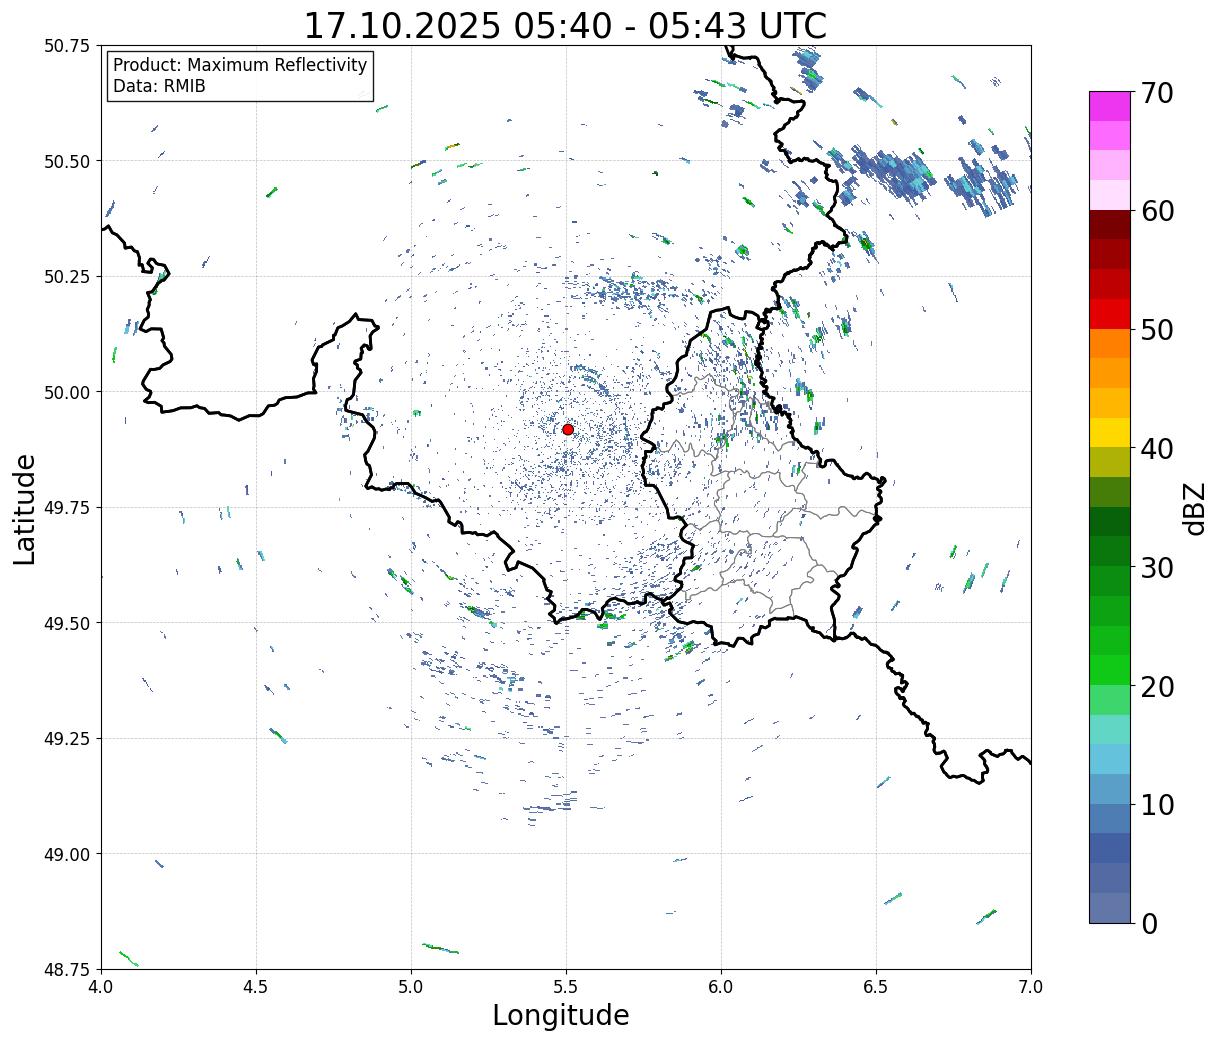
Task: Click the latitude tick label 50.25
Action: point(67,277)
